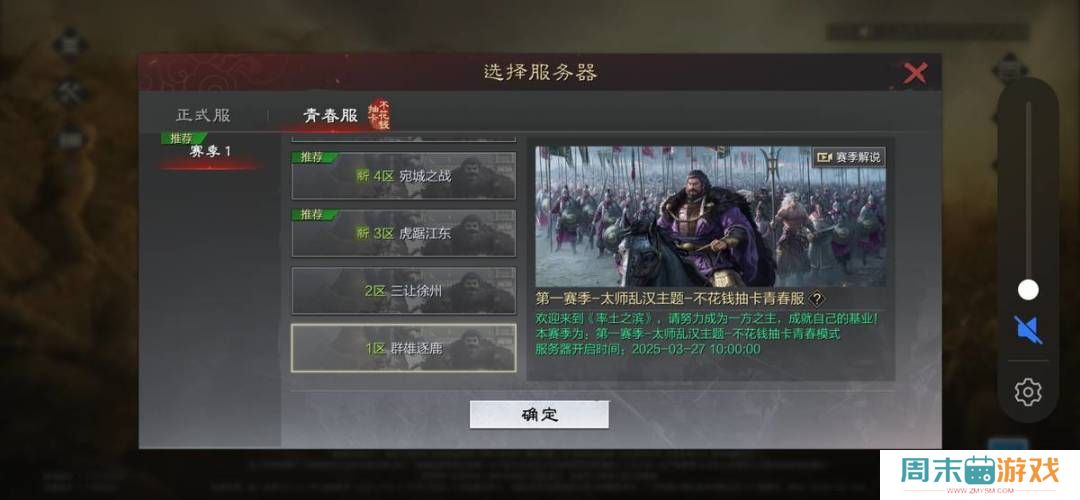Switch to the 正式服 tab
1080x500 pixels.
pyautogui.click(x=203, y=115)
